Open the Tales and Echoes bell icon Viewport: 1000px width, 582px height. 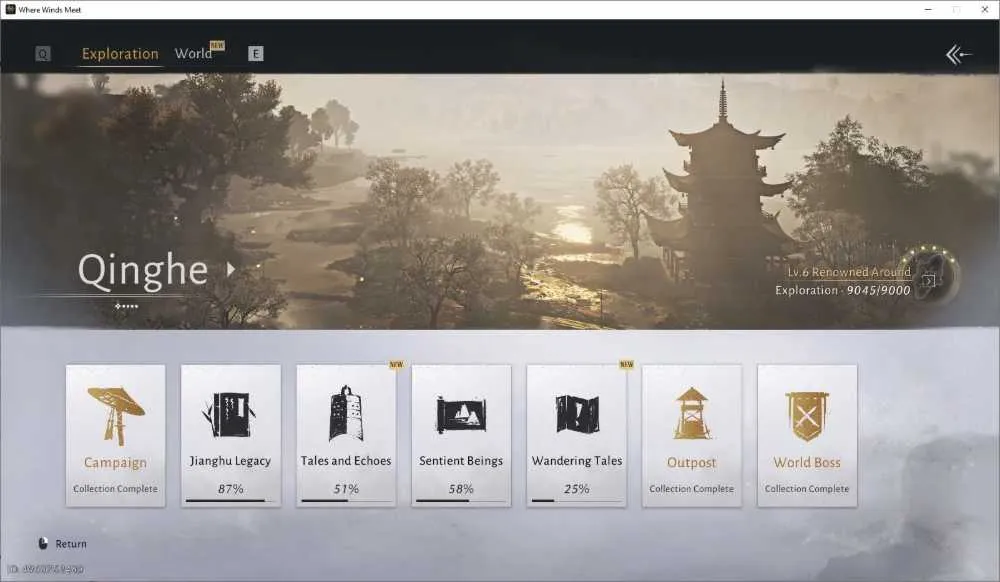coord(346,413)
